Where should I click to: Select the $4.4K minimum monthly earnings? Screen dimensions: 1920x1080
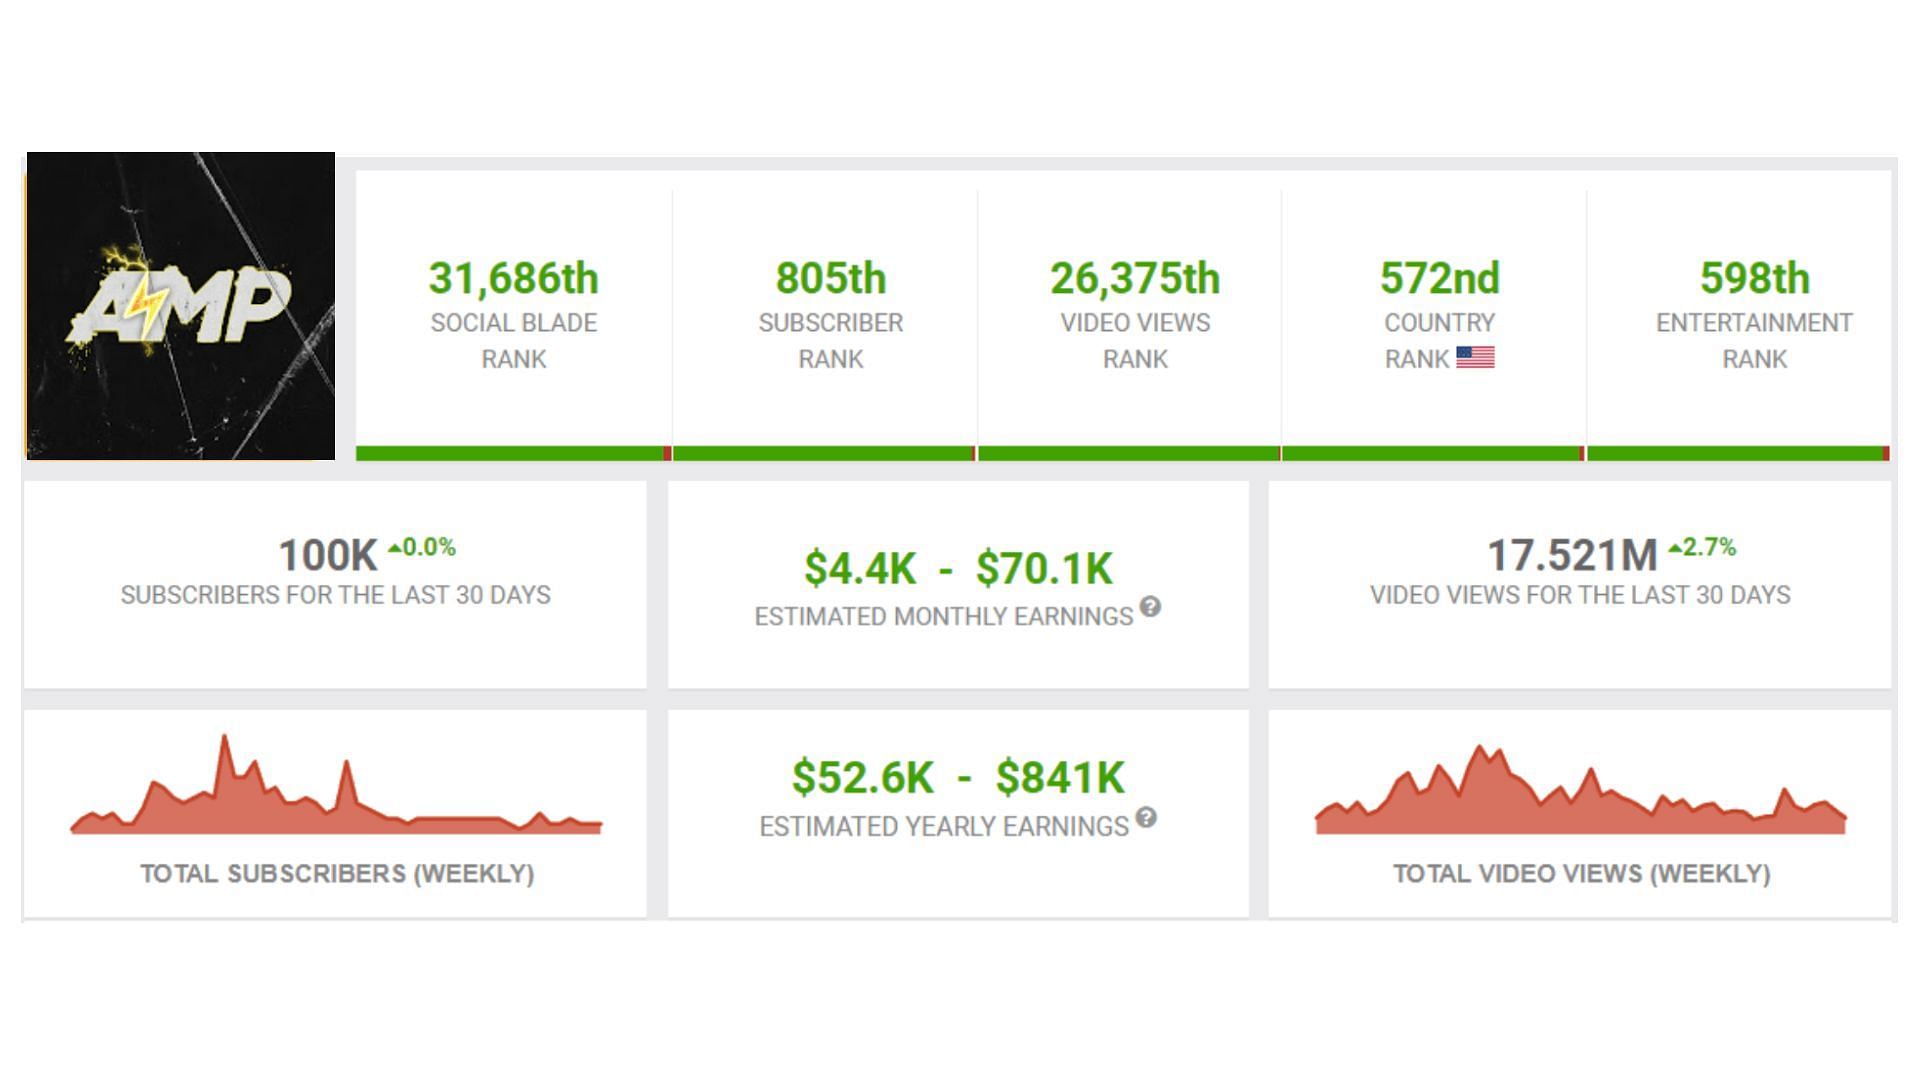[x=860, y=569]
